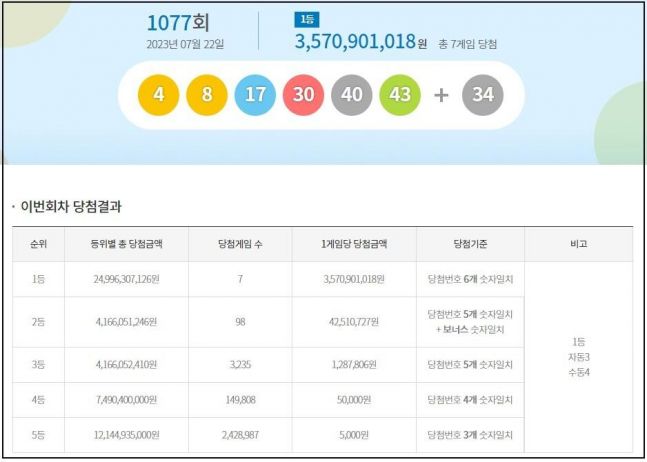
Task: Select the bonus number 34 ball
Action: 483,95
